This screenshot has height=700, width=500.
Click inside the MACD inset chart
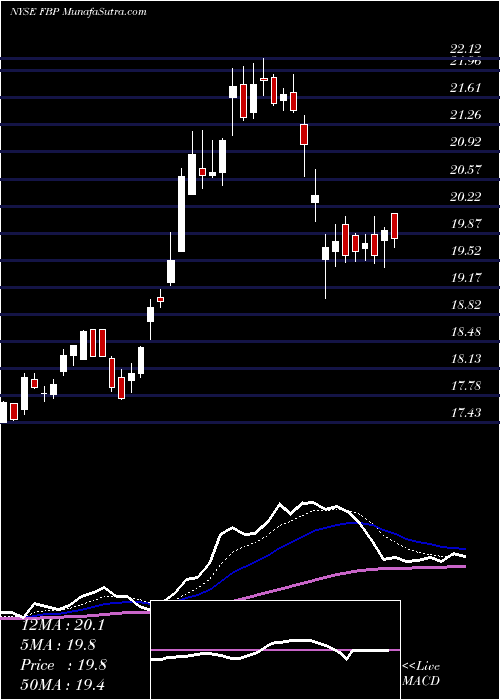(275, 650)
